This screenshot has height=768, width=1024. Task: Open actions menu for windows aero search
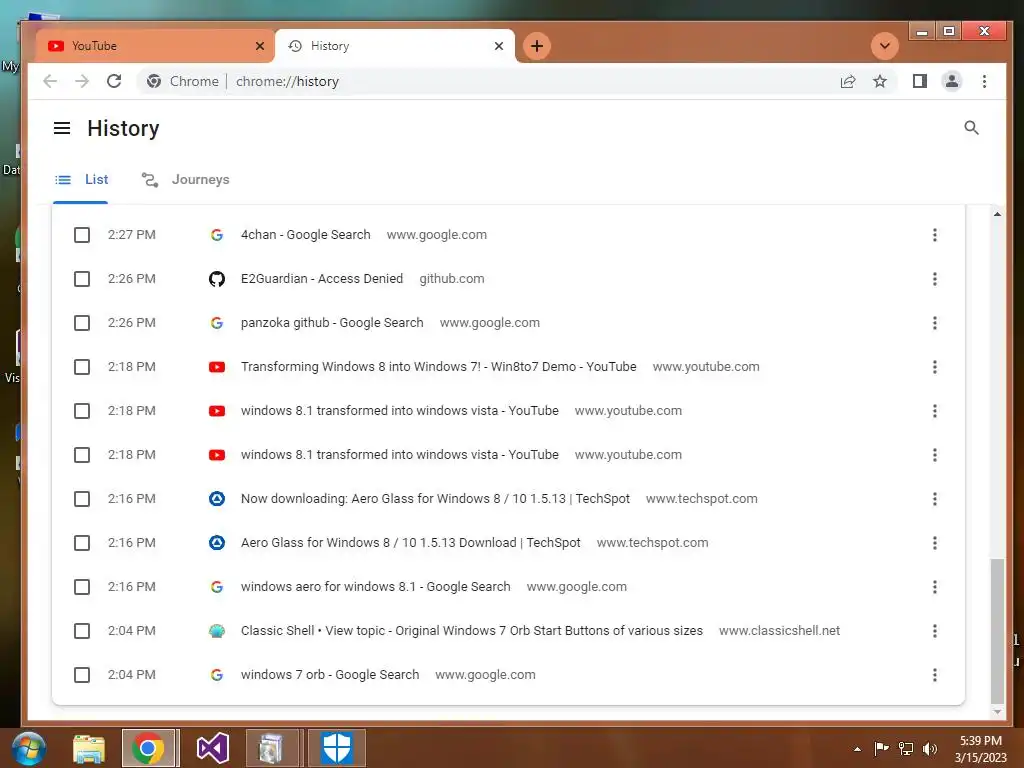[x=935, y=587]
